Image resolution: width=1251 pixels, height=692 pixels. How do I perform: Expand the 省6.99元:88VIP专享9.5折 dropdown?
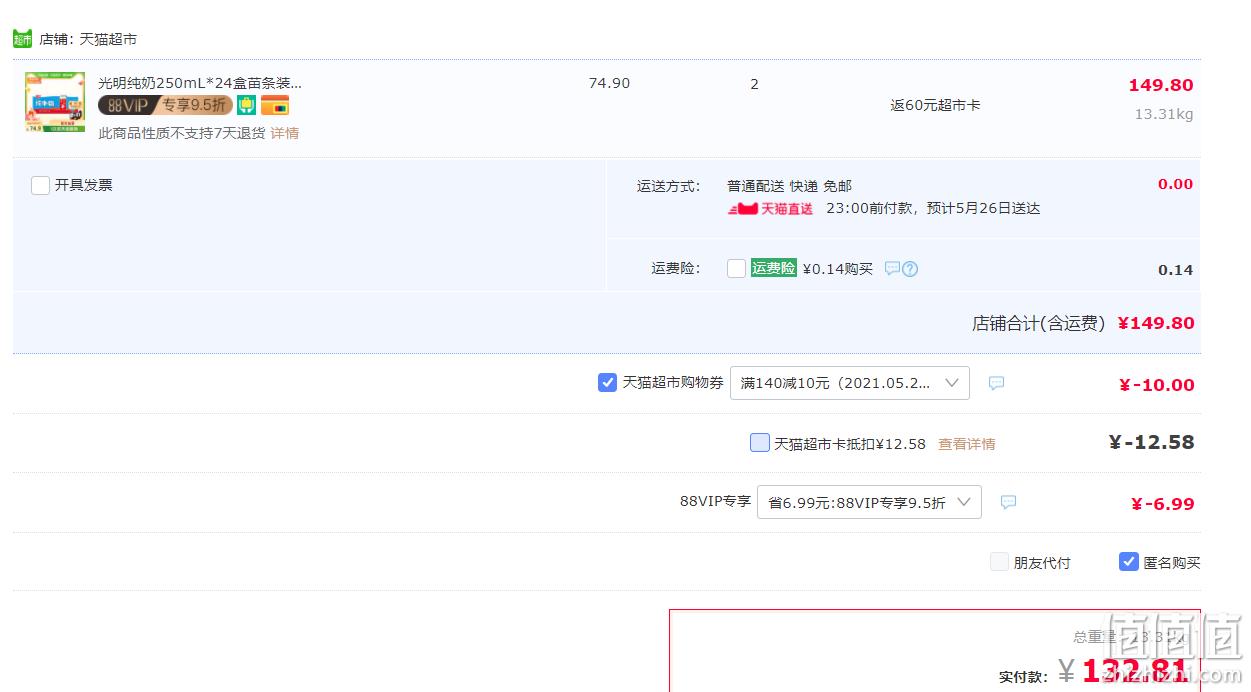(x=869, y=502)
